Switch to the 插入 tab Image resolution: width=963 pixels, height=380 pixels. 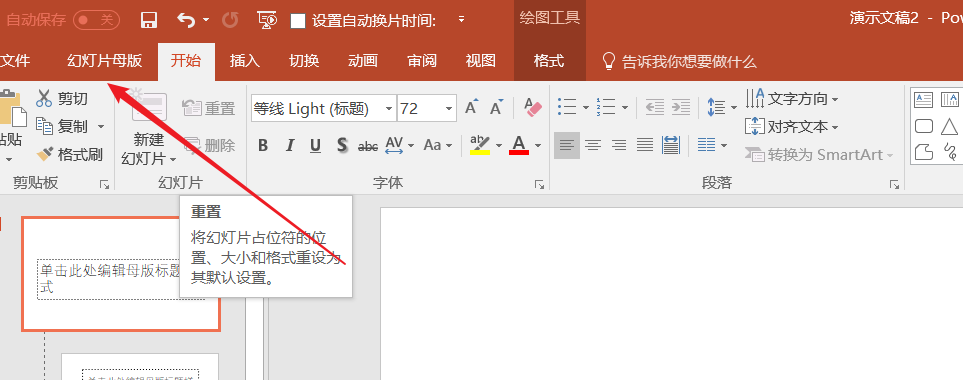[245, 61]
